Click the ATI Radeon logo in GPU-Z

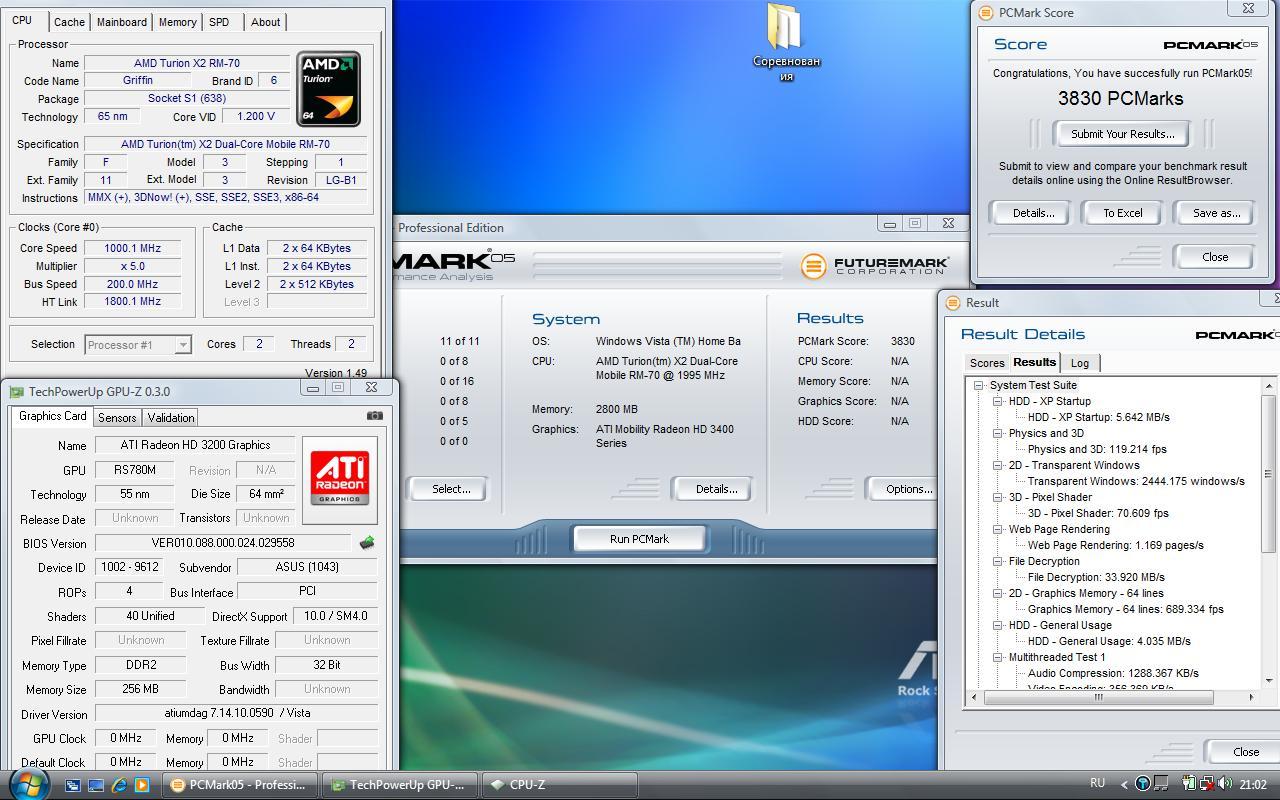339,478
